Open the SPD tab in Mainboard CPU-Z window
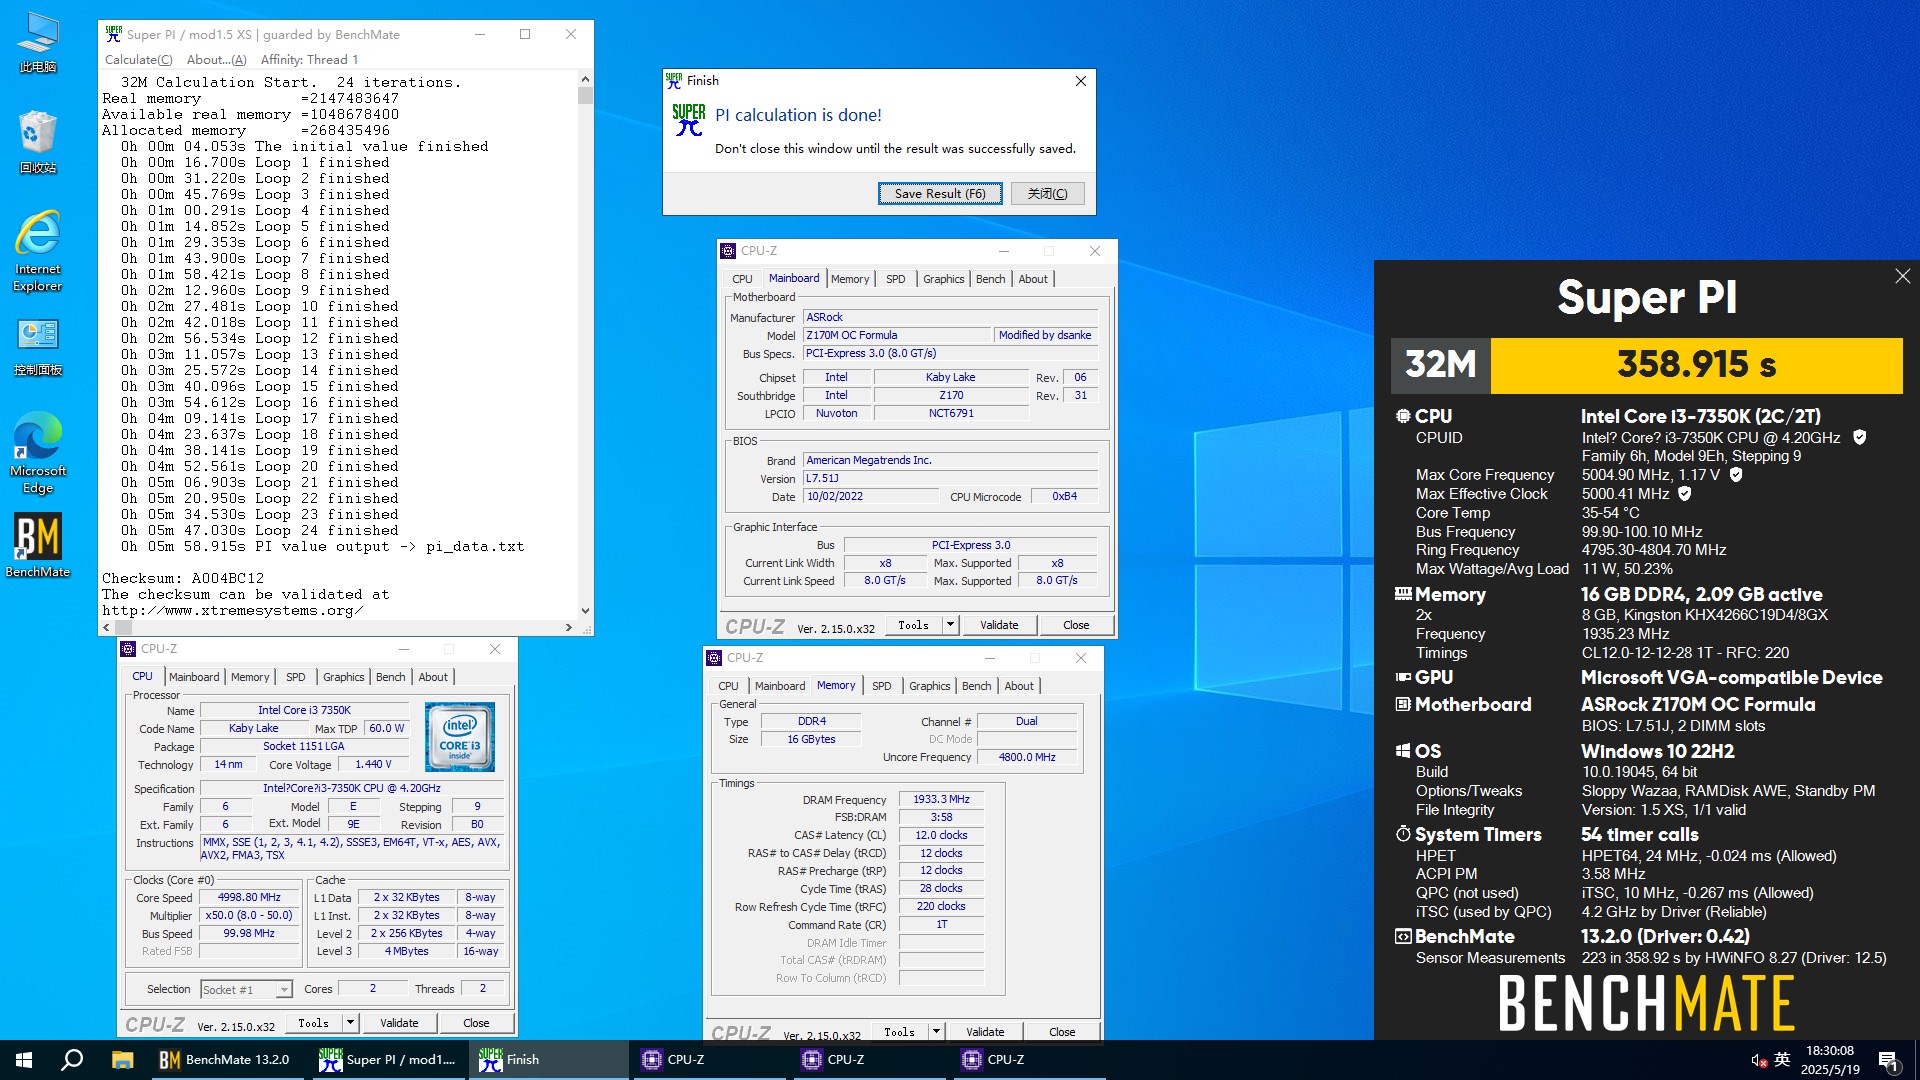This screenshot has width=1920, height=1080. pos(896,279)
